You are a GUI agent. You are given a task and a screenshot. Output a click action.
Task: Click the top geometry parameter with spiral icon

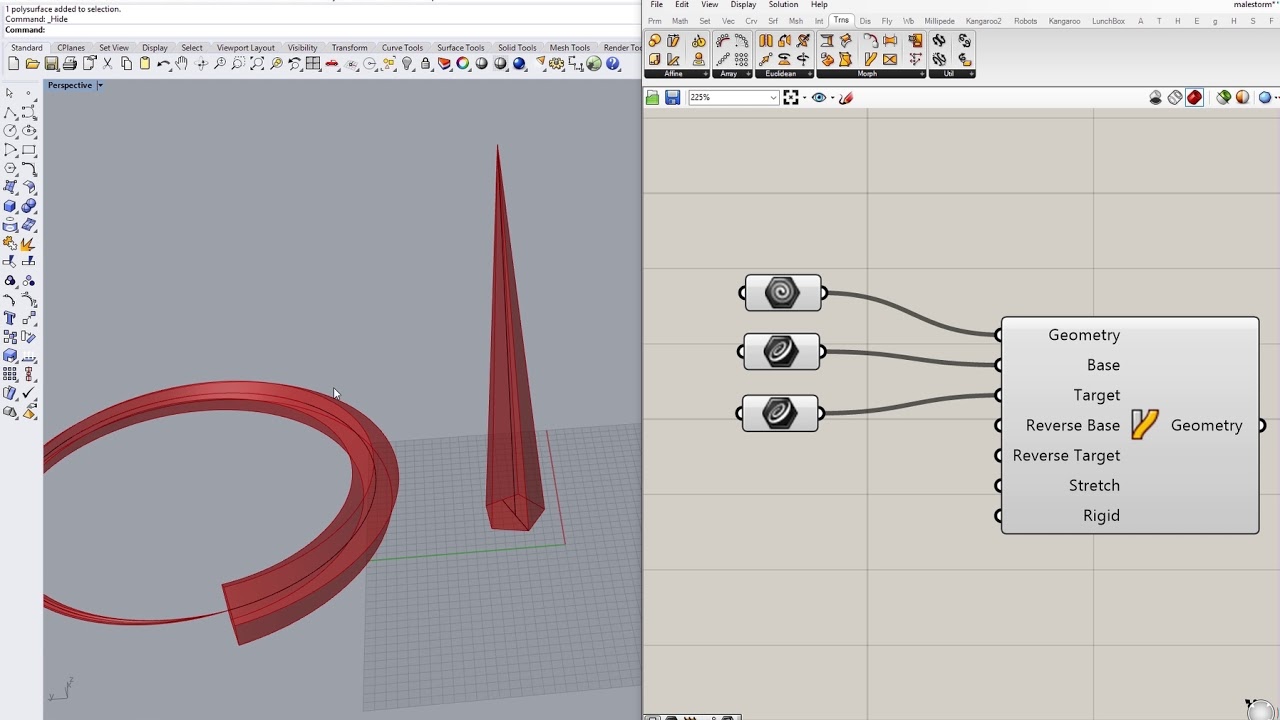coord(783,293)
